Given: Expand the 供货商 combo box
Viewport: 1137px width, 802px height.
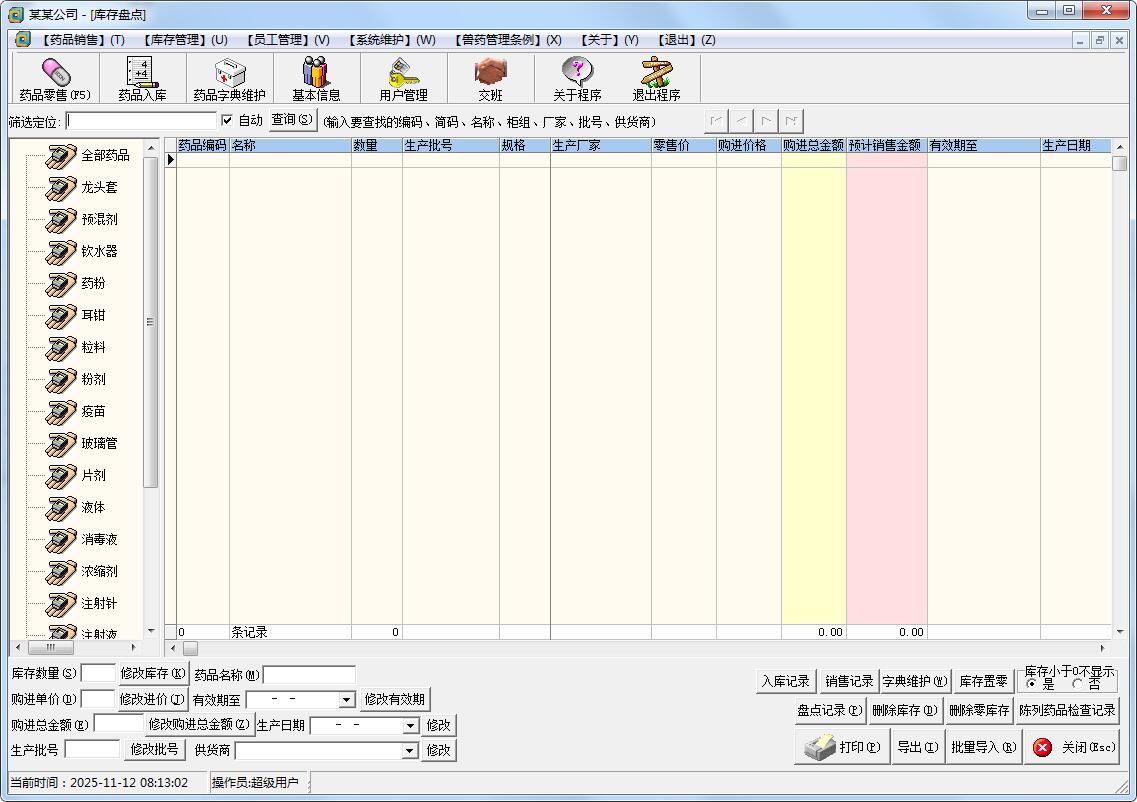Looking at the screenshot, I should point(409,751).
